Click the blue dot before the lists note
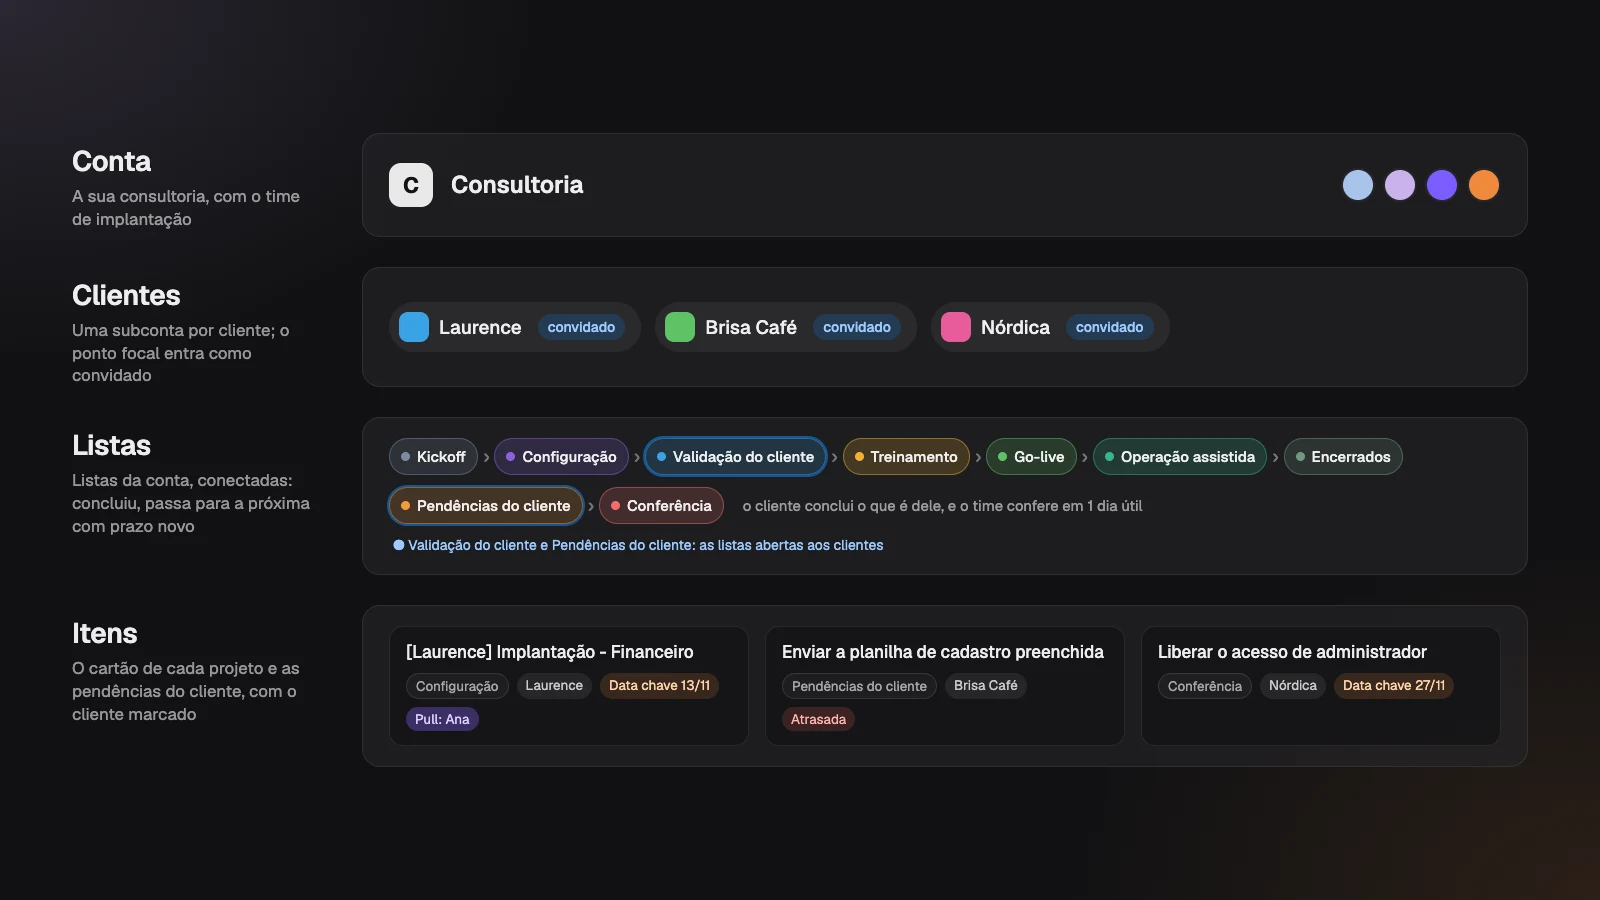Image resolution: width=1600 pixels, height=900 pixels. 399,545
